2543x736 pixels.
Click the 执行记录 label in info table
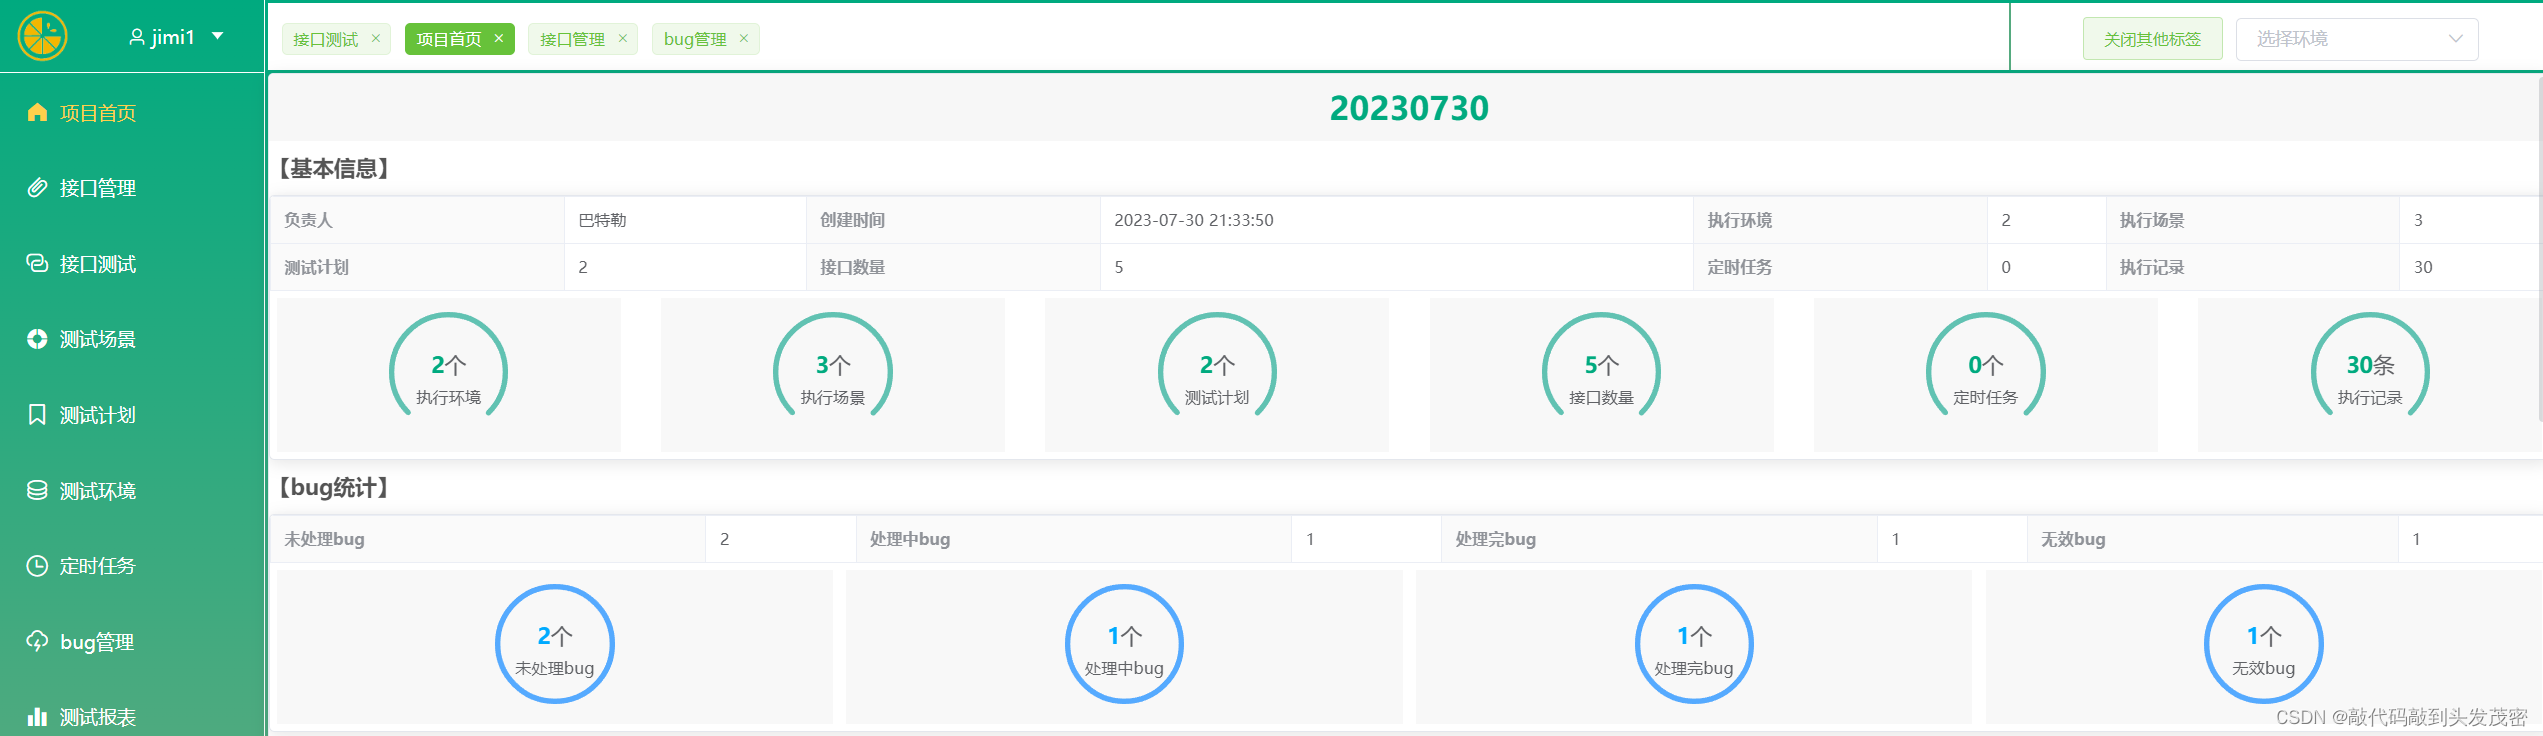2152,267
